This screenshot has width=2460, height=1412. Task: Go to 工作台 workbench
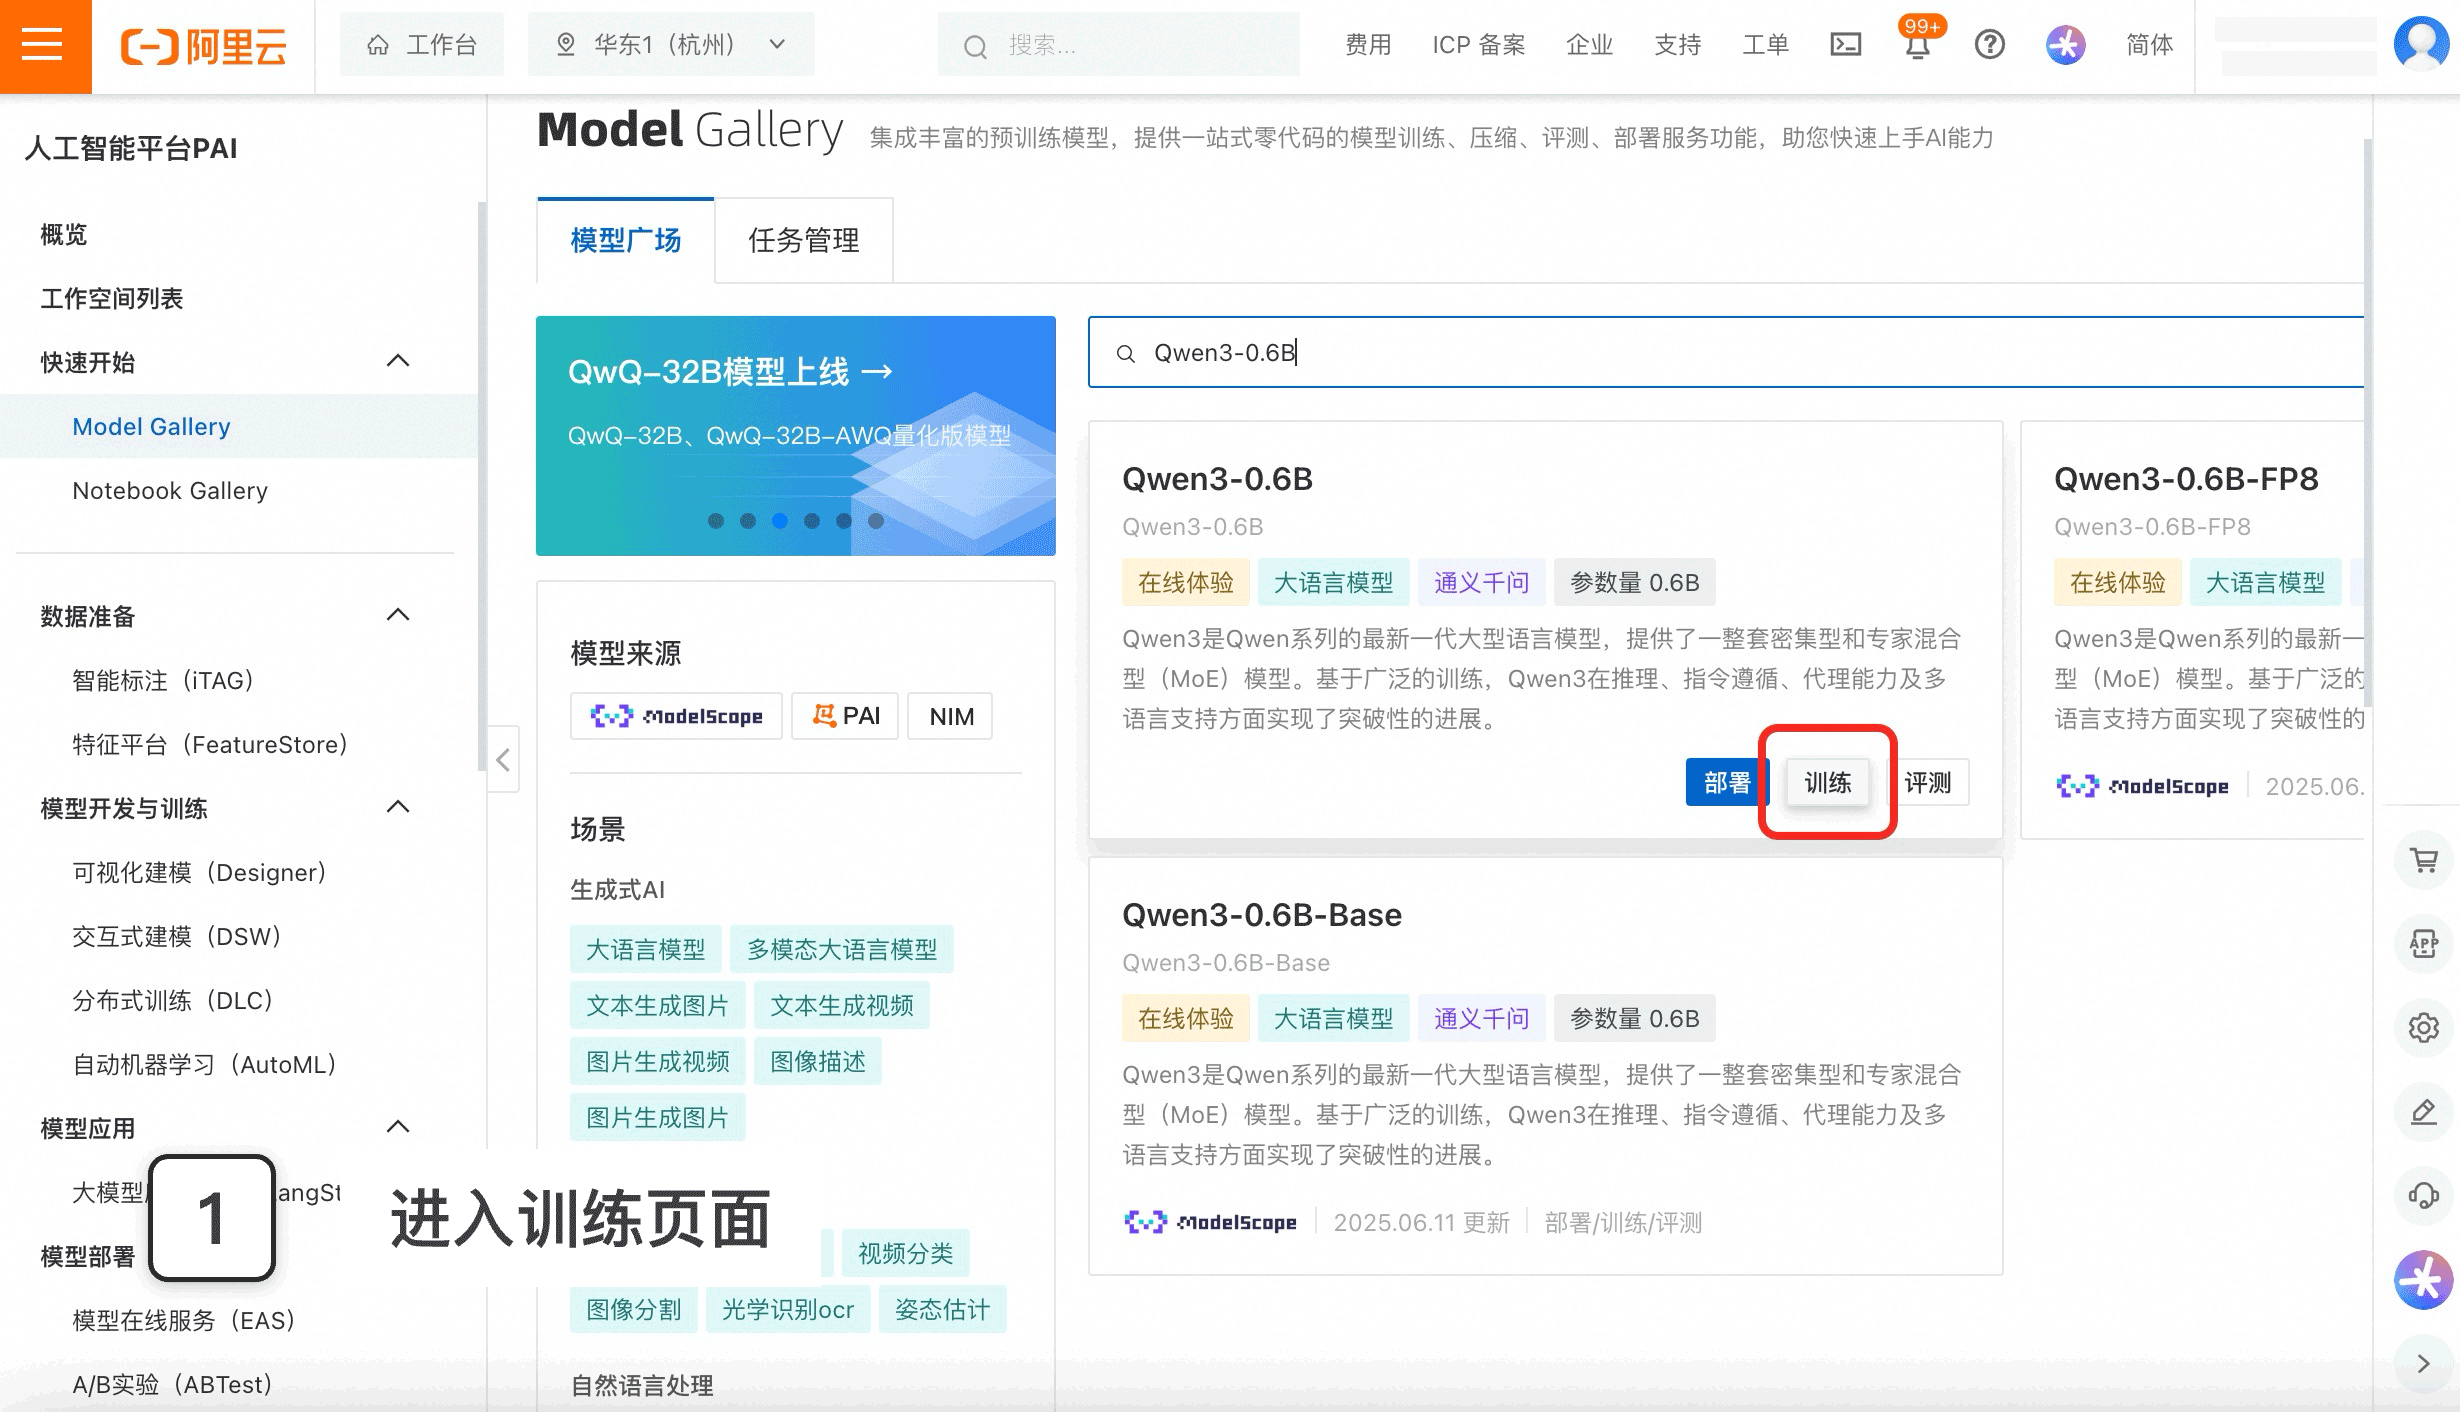point(422,45)
